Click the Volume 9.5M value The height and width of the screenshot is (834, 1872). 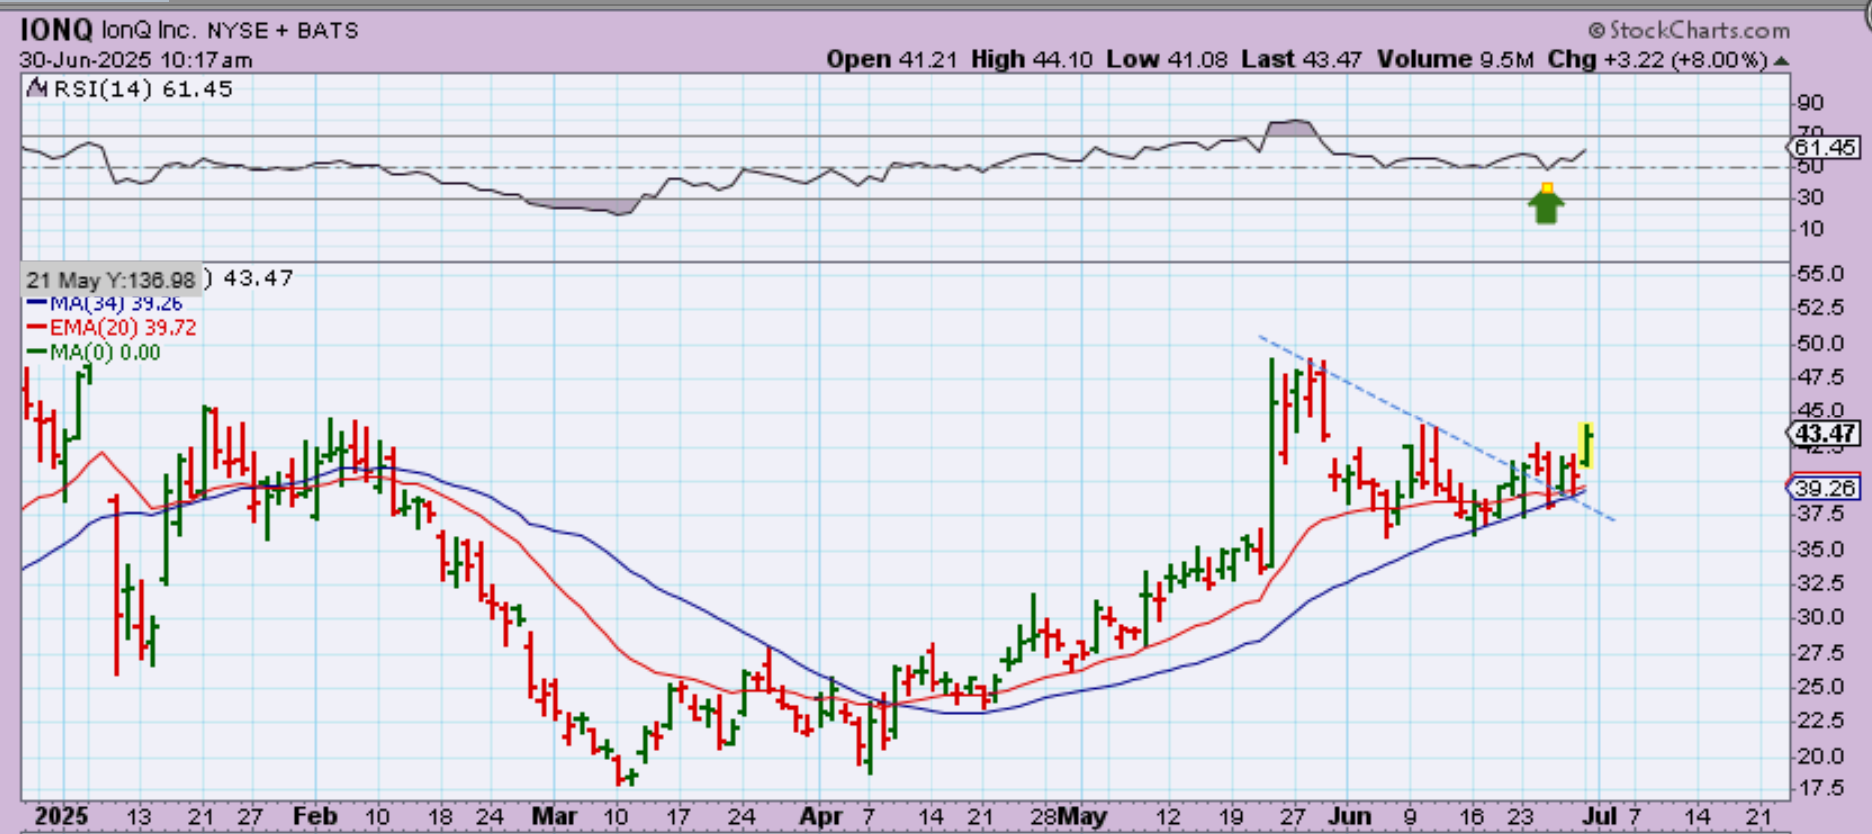pos(1455,59)
